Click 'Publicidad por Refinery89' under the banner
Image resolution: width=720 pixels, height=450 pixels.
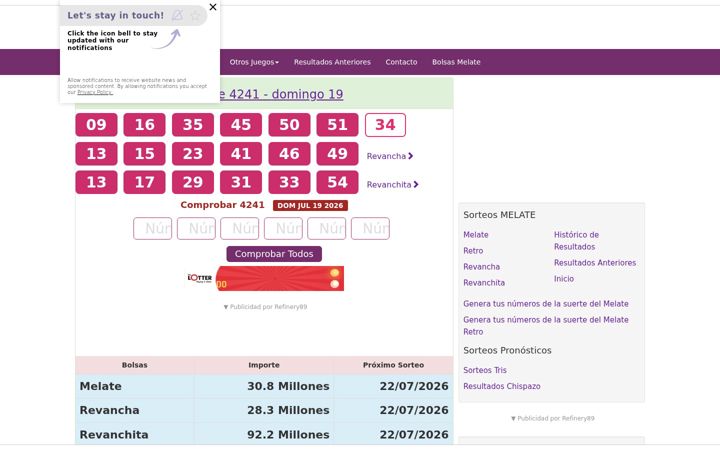tap(265, 307)
